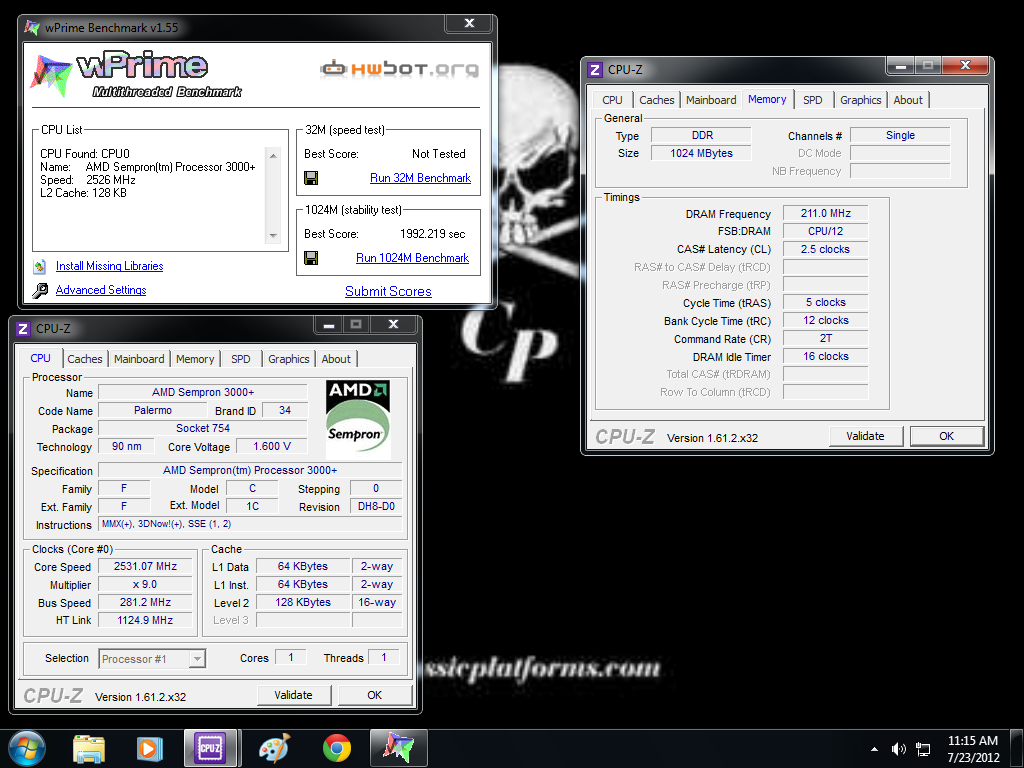Show hidden tray icons arrow

click(874, 749)
